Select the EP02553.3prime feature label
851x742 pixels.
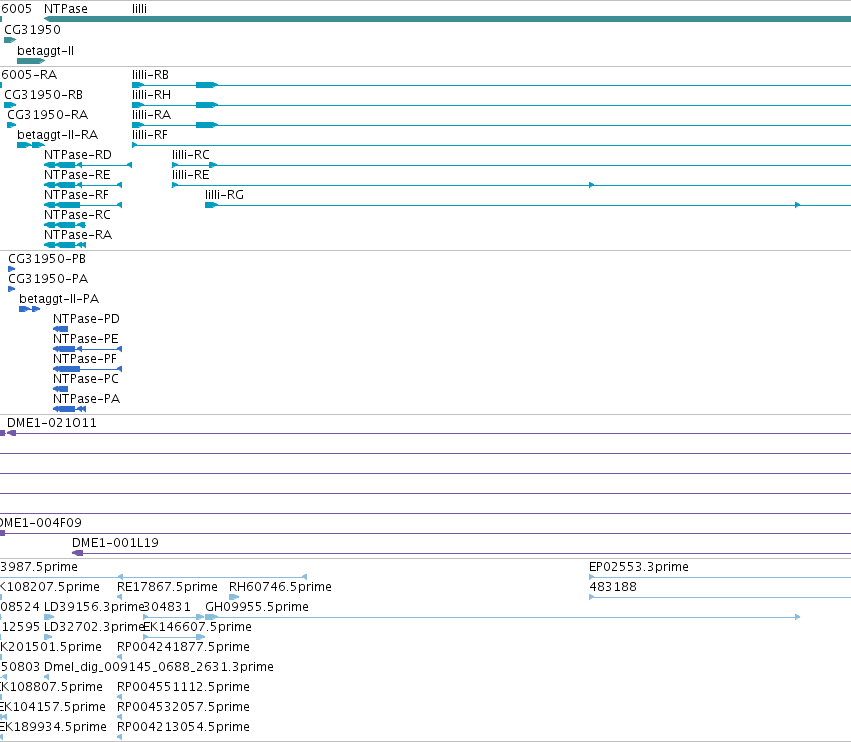tap(639, 567)
